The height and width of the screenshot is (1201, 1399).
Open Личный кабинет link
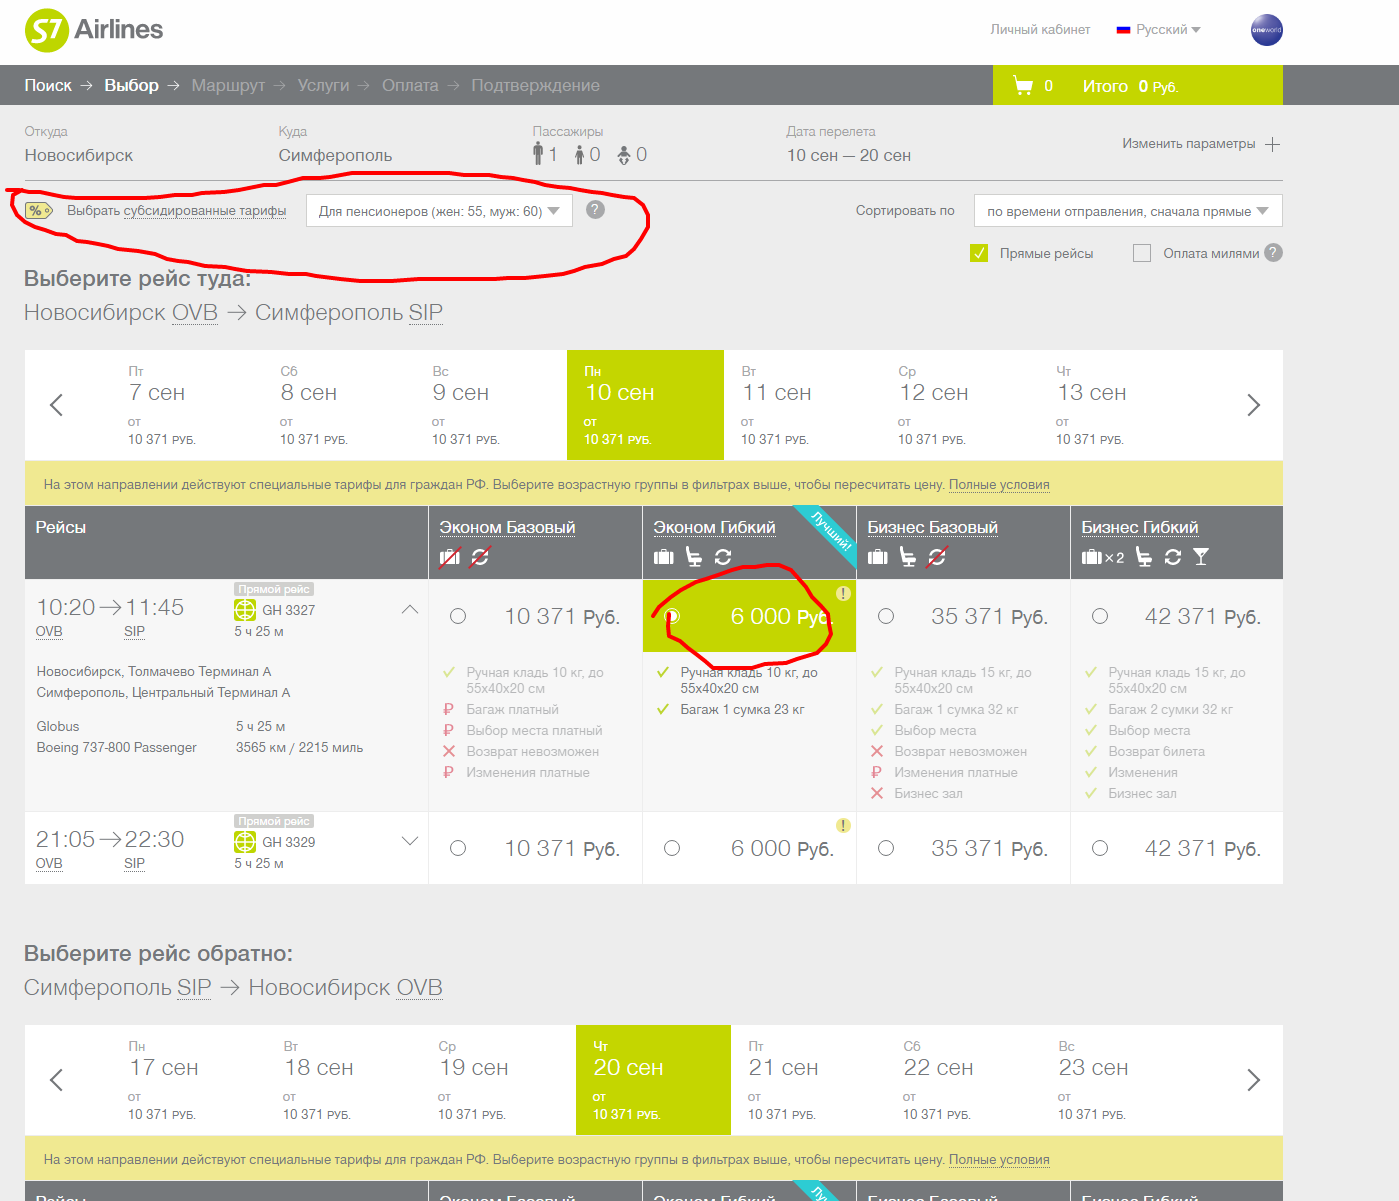(x=1040, y=30)
